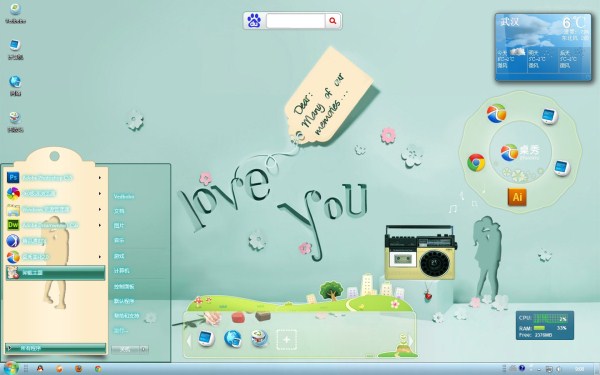Click the 桌秀 logo at top of circular launcher
This screenshot has height=375, width=600.
497,113
